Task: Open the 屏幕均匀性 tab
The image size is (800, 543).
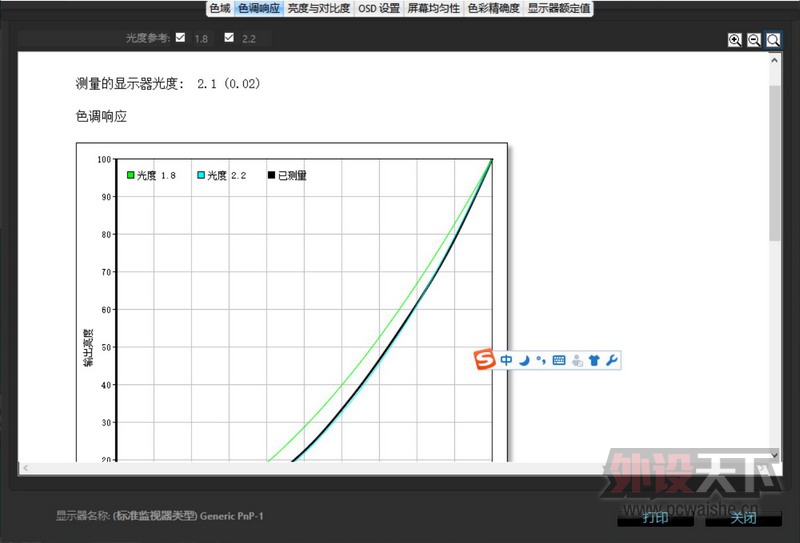Action: point(433,8)
